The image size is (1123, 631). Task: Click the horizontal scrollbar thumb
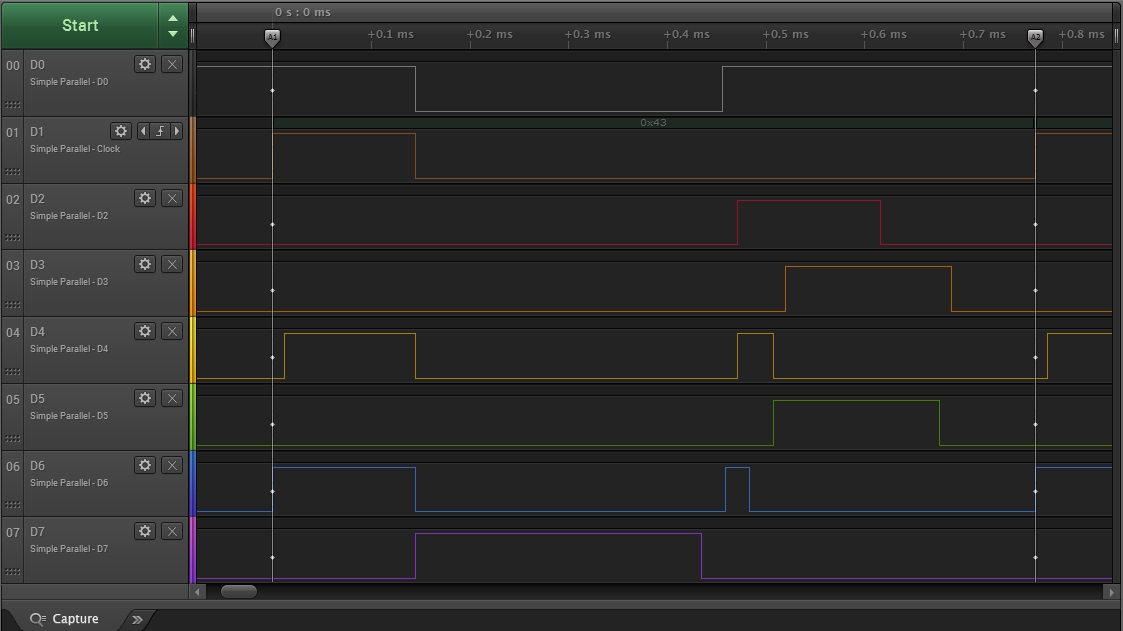click(238, 592)
